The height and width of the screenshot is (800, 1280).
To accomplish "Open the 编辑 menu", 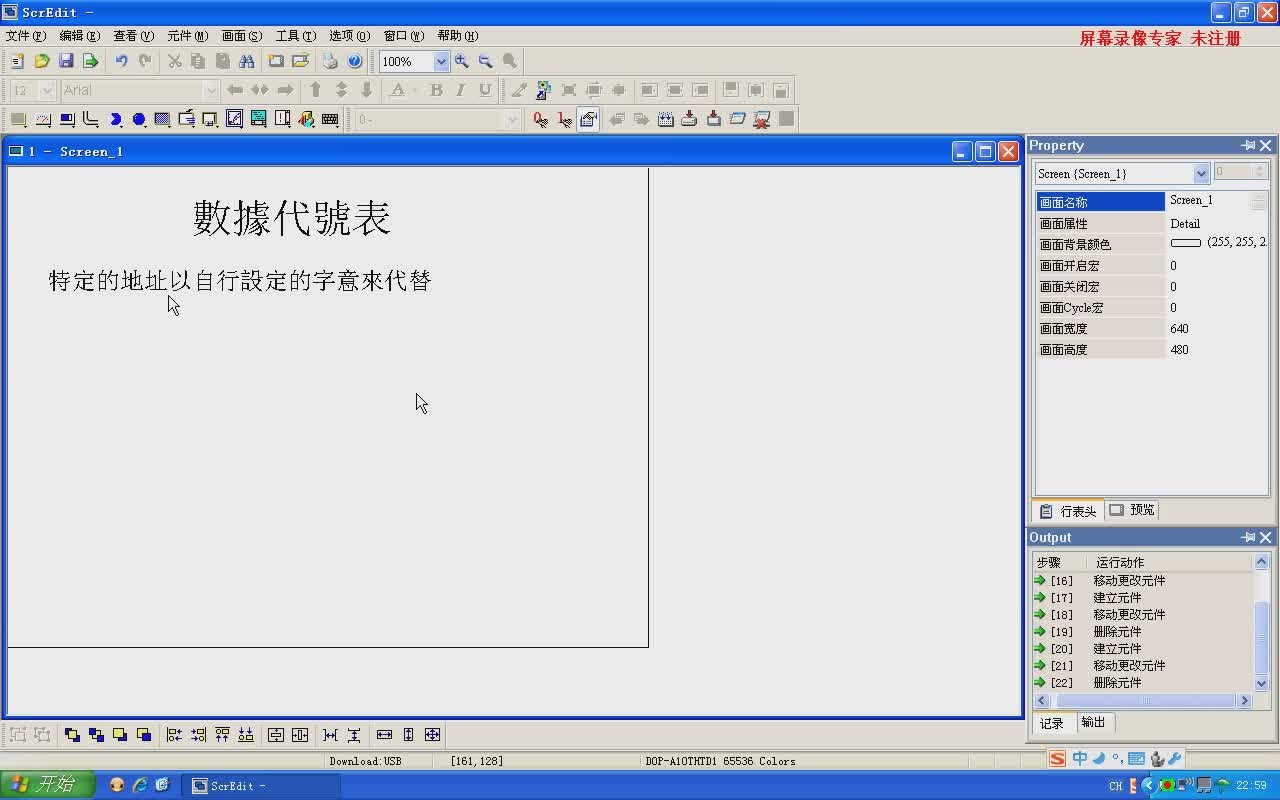I will point(80,36).
